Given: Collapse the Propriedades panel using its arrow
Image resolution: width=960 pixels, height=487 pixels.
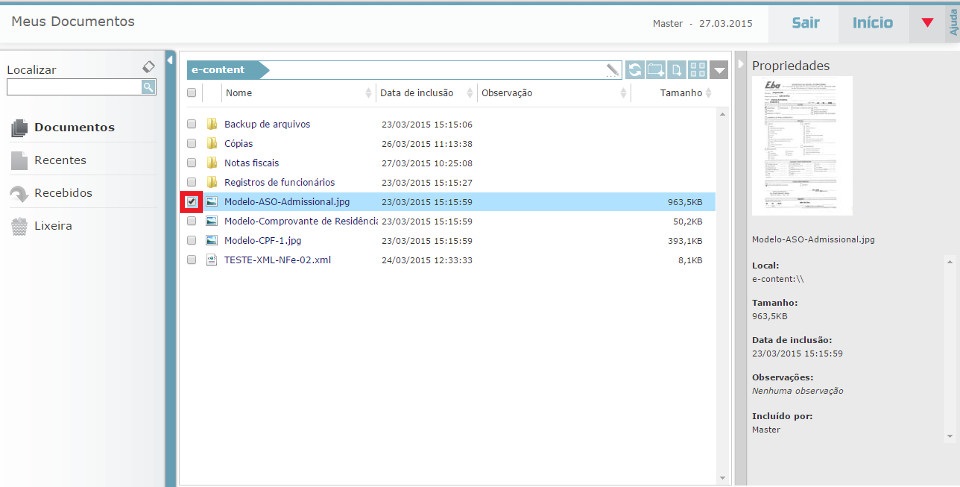Looking at the screenshot, I should (741, 65).
